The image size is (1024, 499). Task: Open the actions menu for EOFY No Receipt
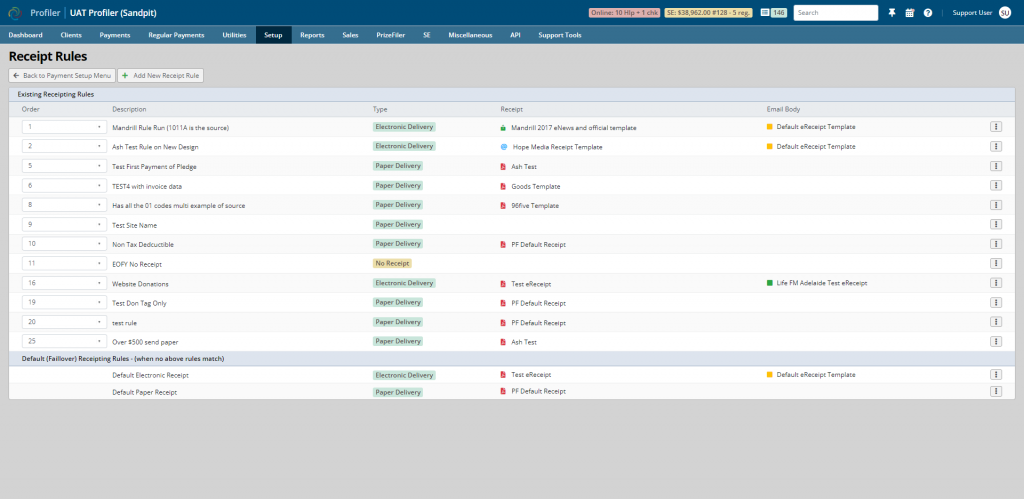click(x=996, y=263)
